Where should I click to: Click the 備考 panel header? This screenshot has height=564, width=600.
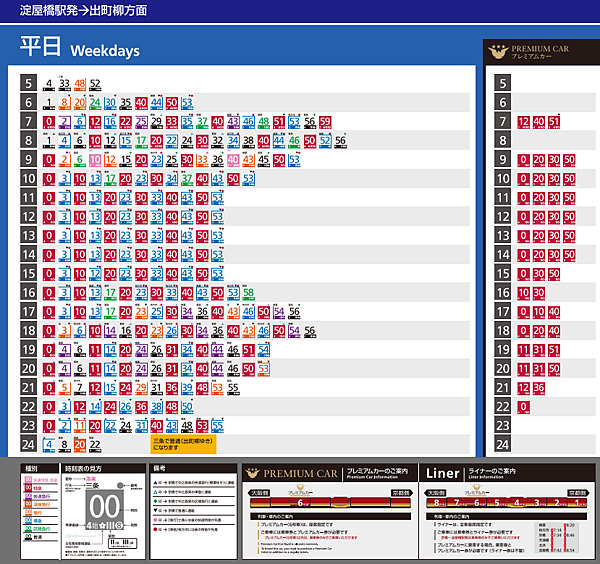[193, 469]
